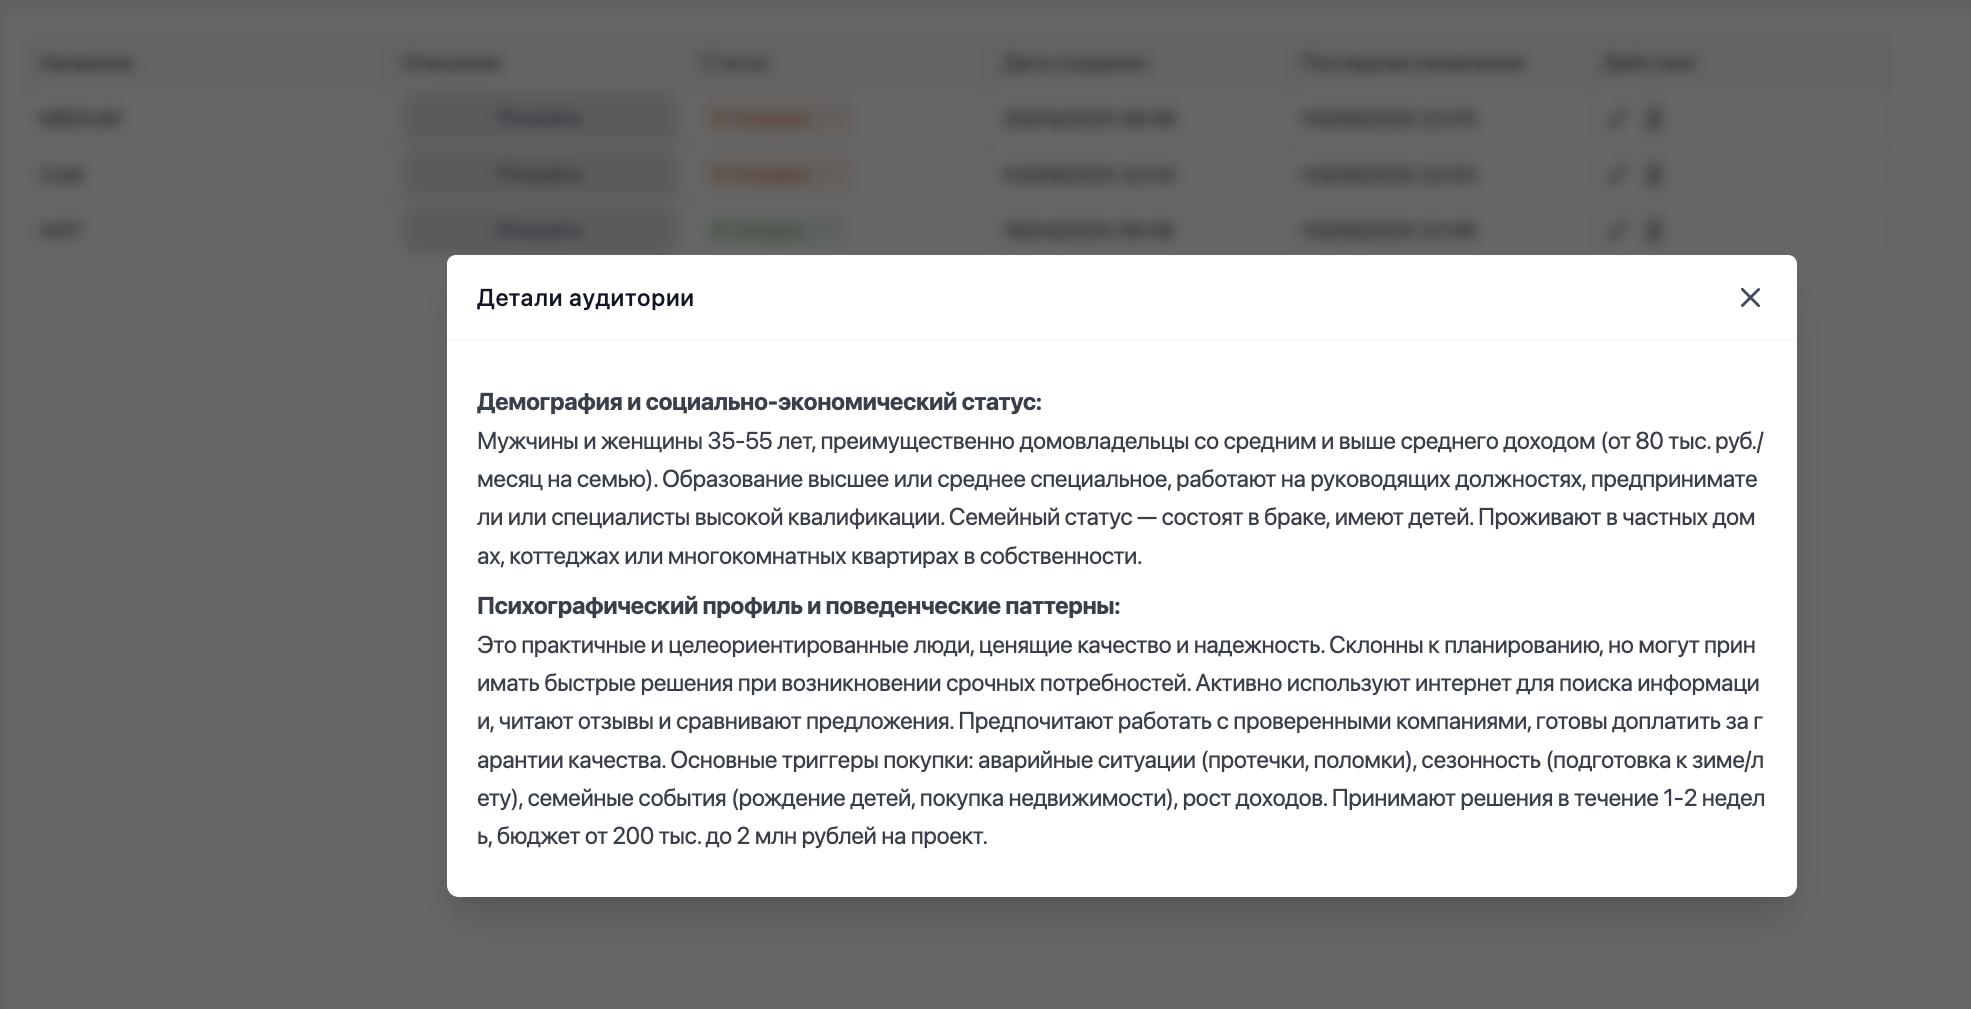
Task: Click the orange status badge in the second row
Action: tap(778, 173)
